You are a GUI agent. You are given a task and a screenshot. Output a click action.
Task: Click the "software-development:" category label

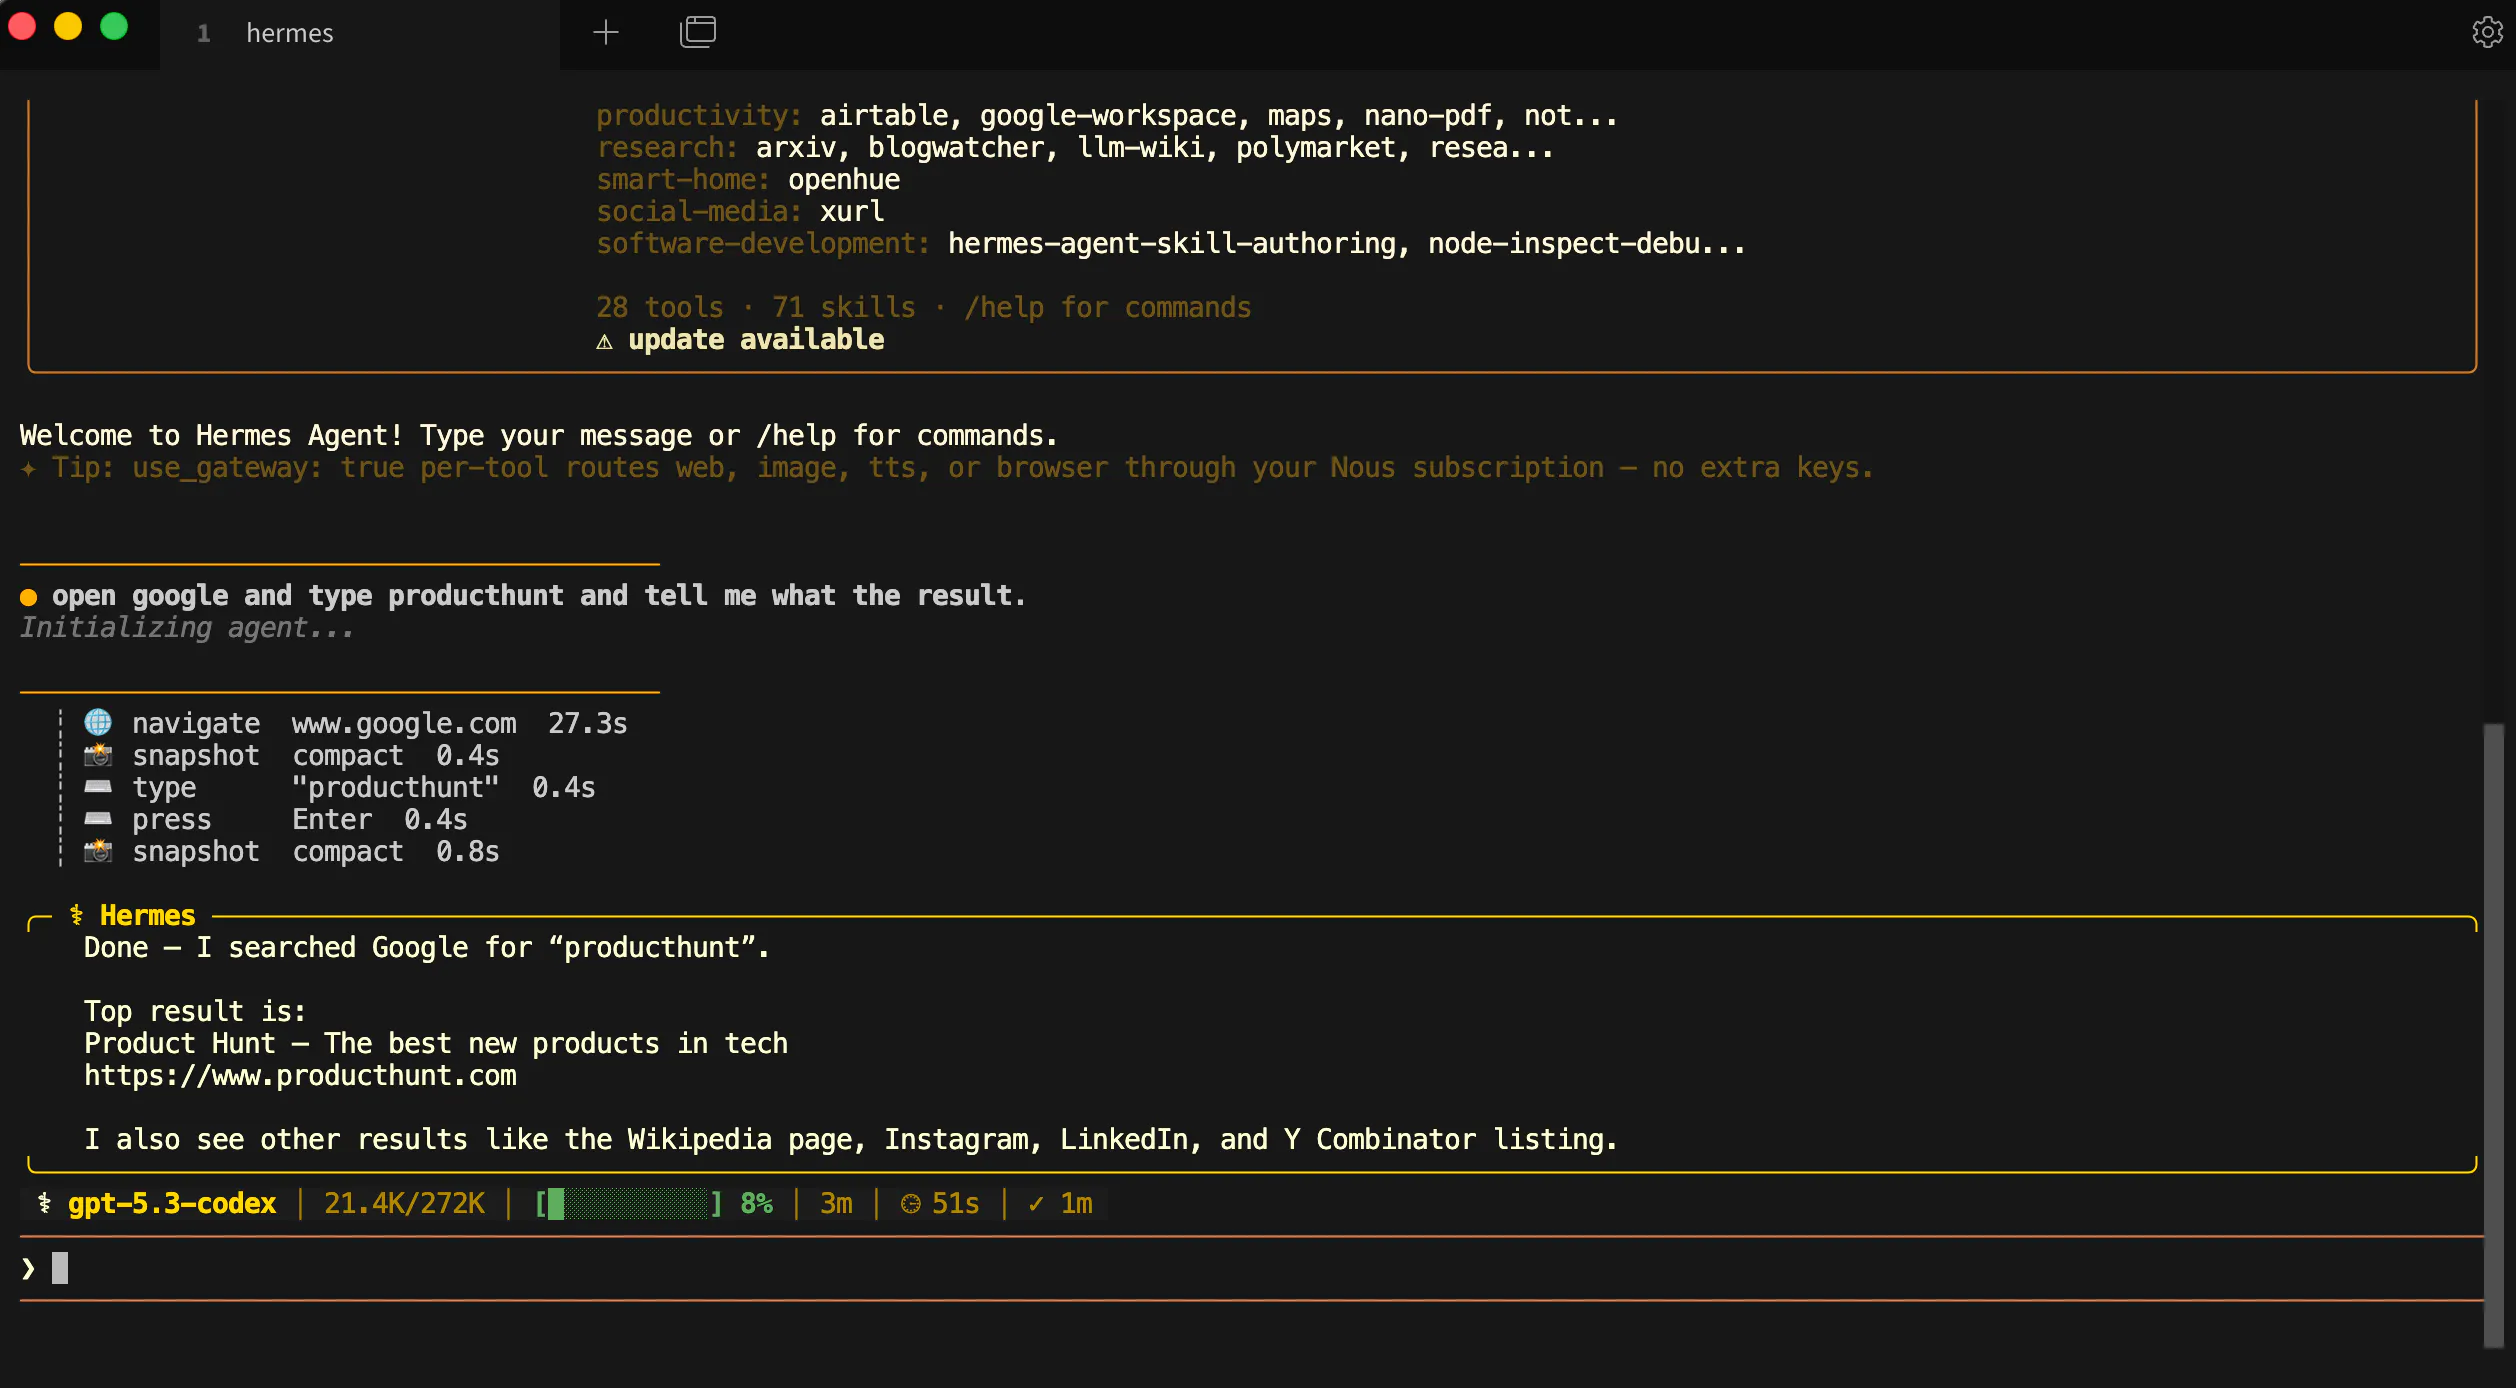point(764,243)
